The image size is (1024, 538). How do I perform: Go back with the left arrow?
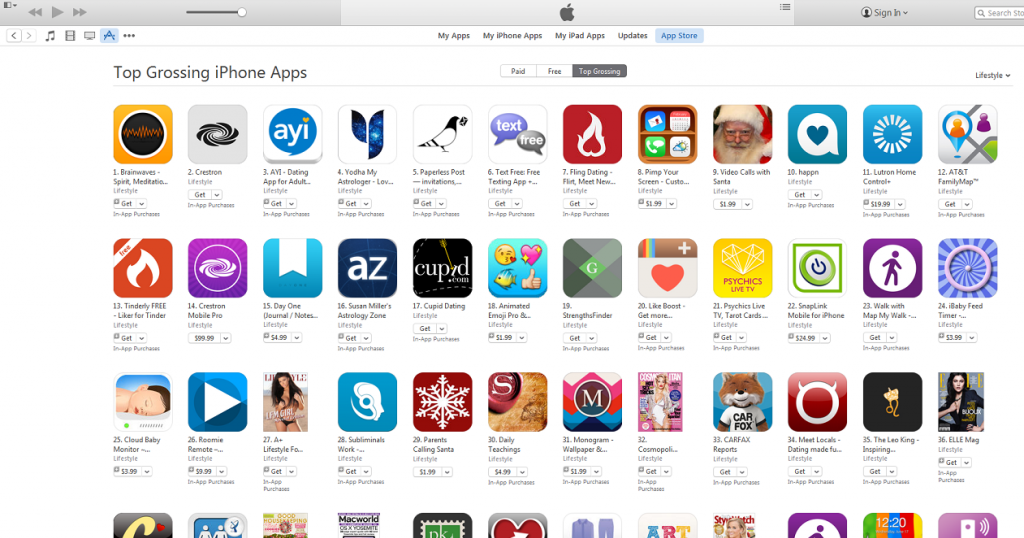point(14,36)
